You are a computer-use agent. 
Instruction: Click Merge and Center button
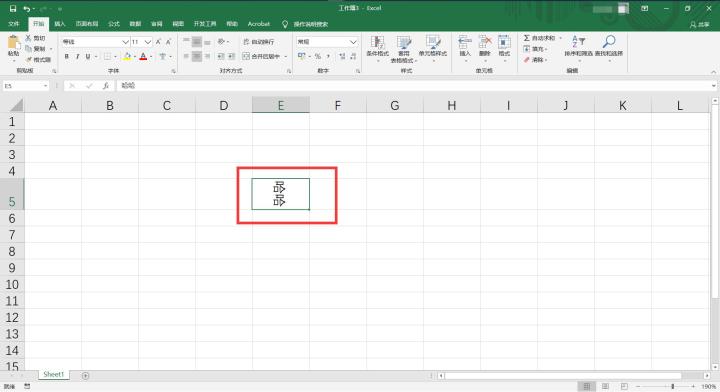point(261,56)
